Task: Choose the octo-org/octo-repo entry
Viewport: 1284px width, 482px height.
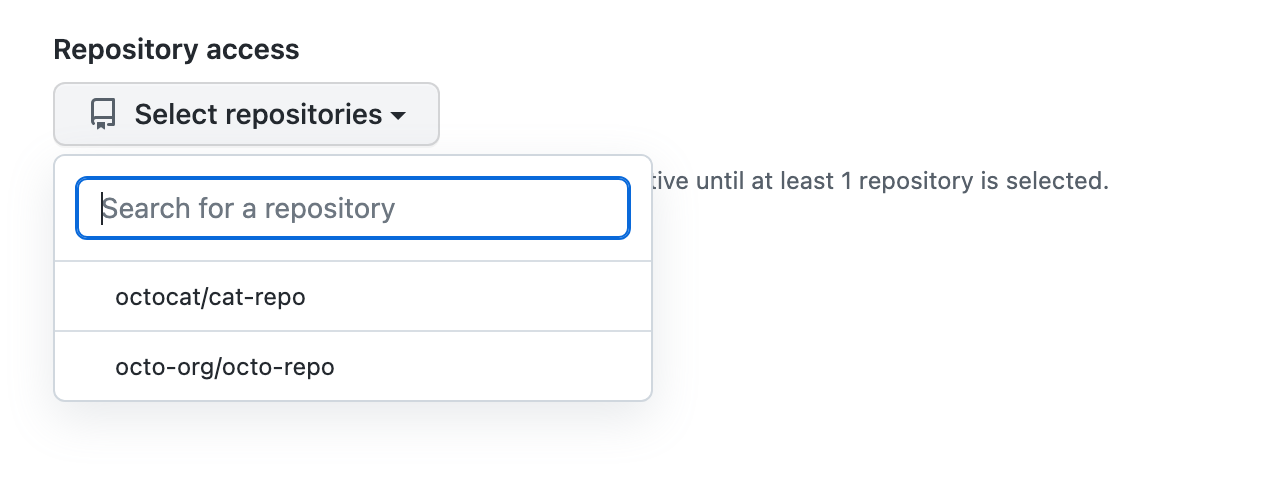Action: [225, 367]
